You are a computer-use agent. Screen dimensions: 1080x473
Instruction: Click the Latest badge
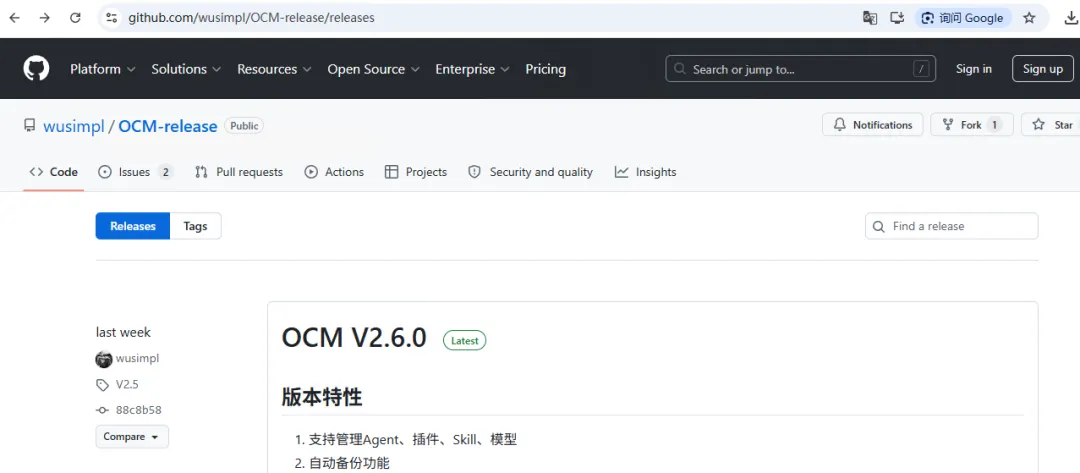(x=464, y=340)
